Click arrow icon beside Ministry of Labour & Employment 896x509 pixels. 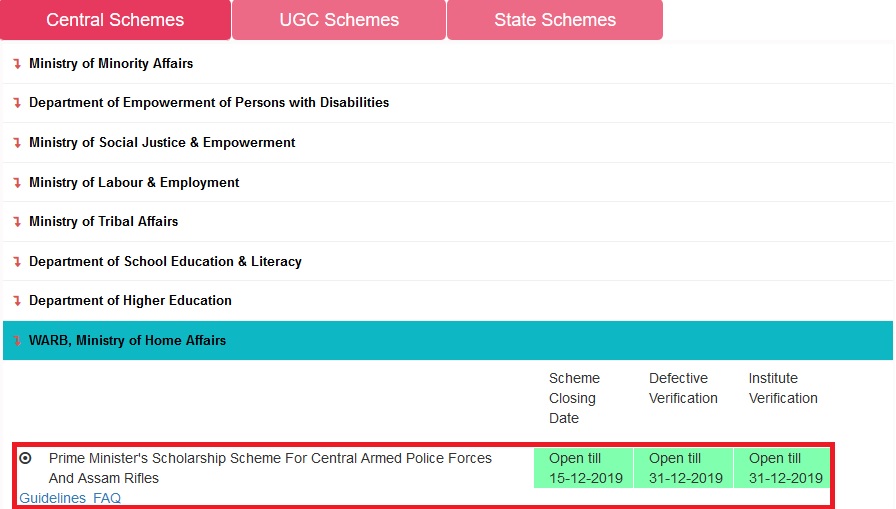[x=17, y=183]
